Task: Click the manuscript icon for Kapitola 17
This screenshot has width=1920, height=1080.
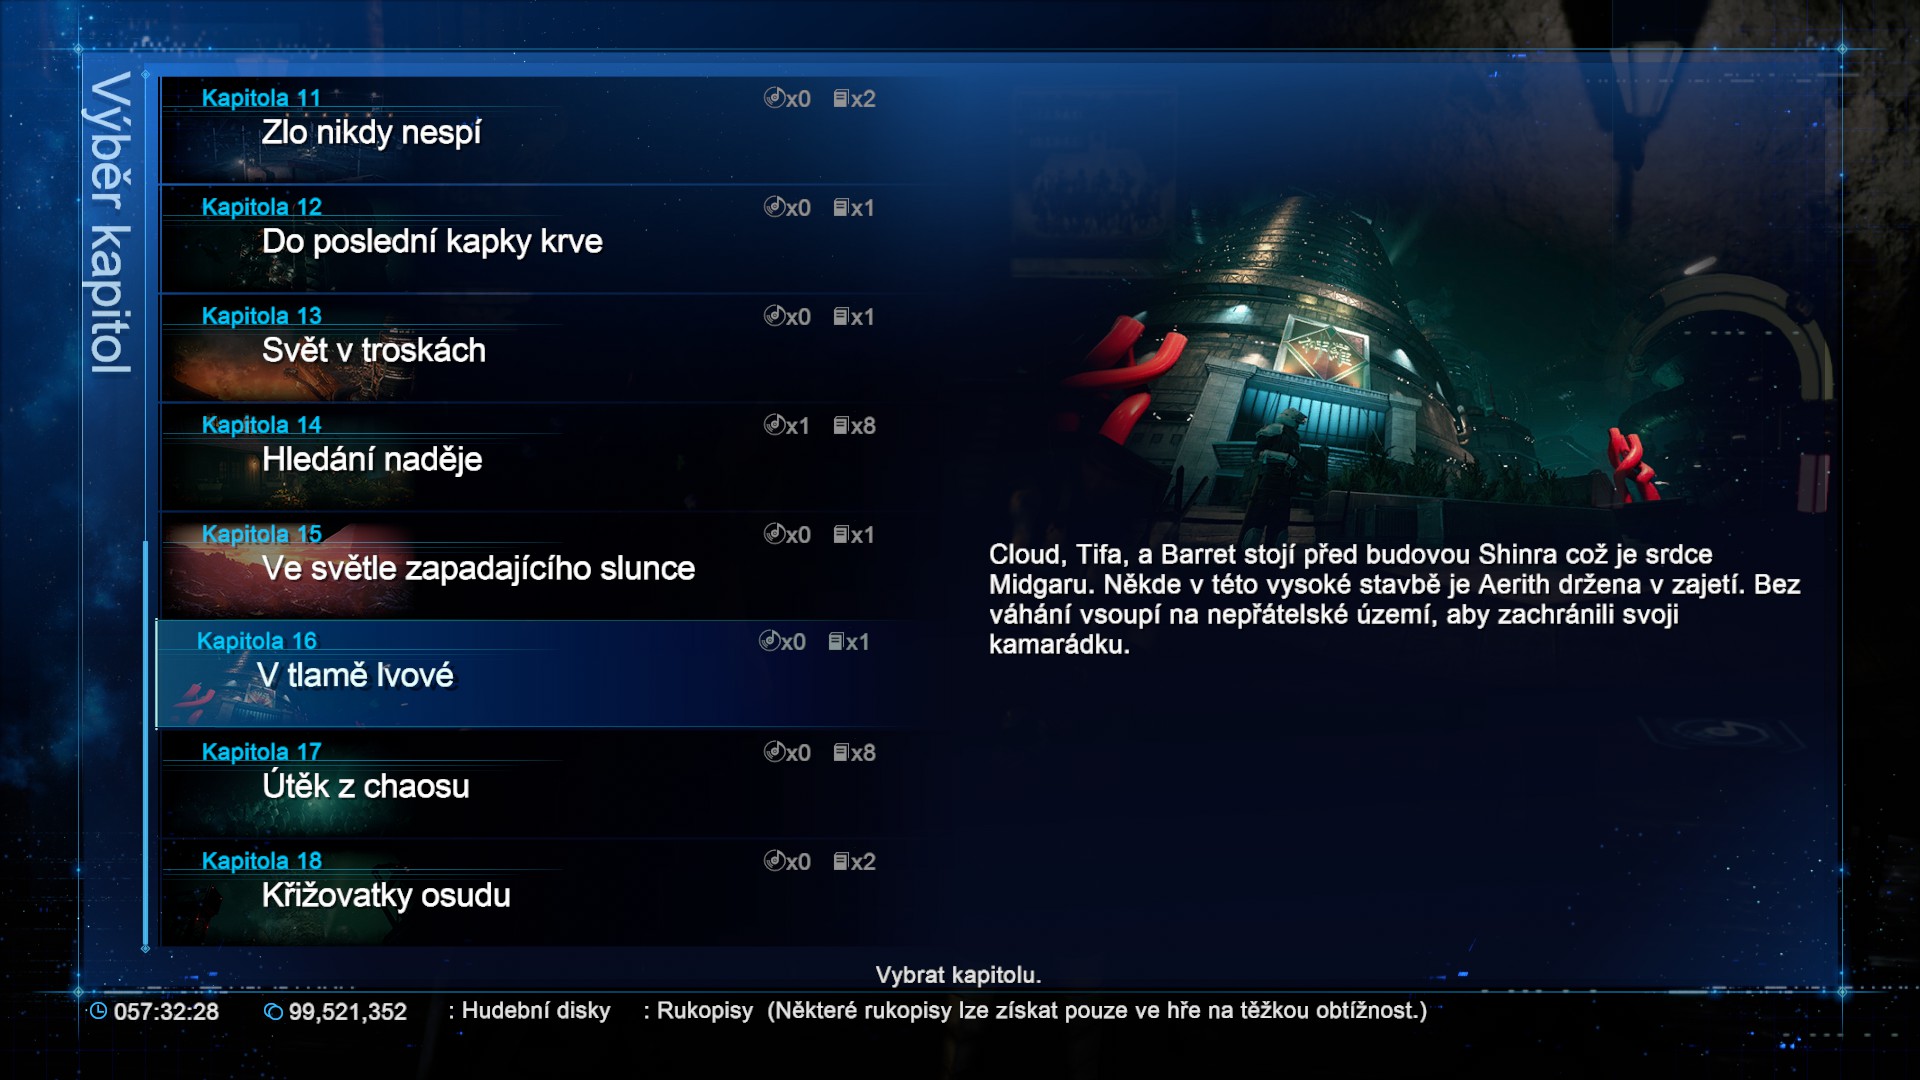Action: (841, 752)
